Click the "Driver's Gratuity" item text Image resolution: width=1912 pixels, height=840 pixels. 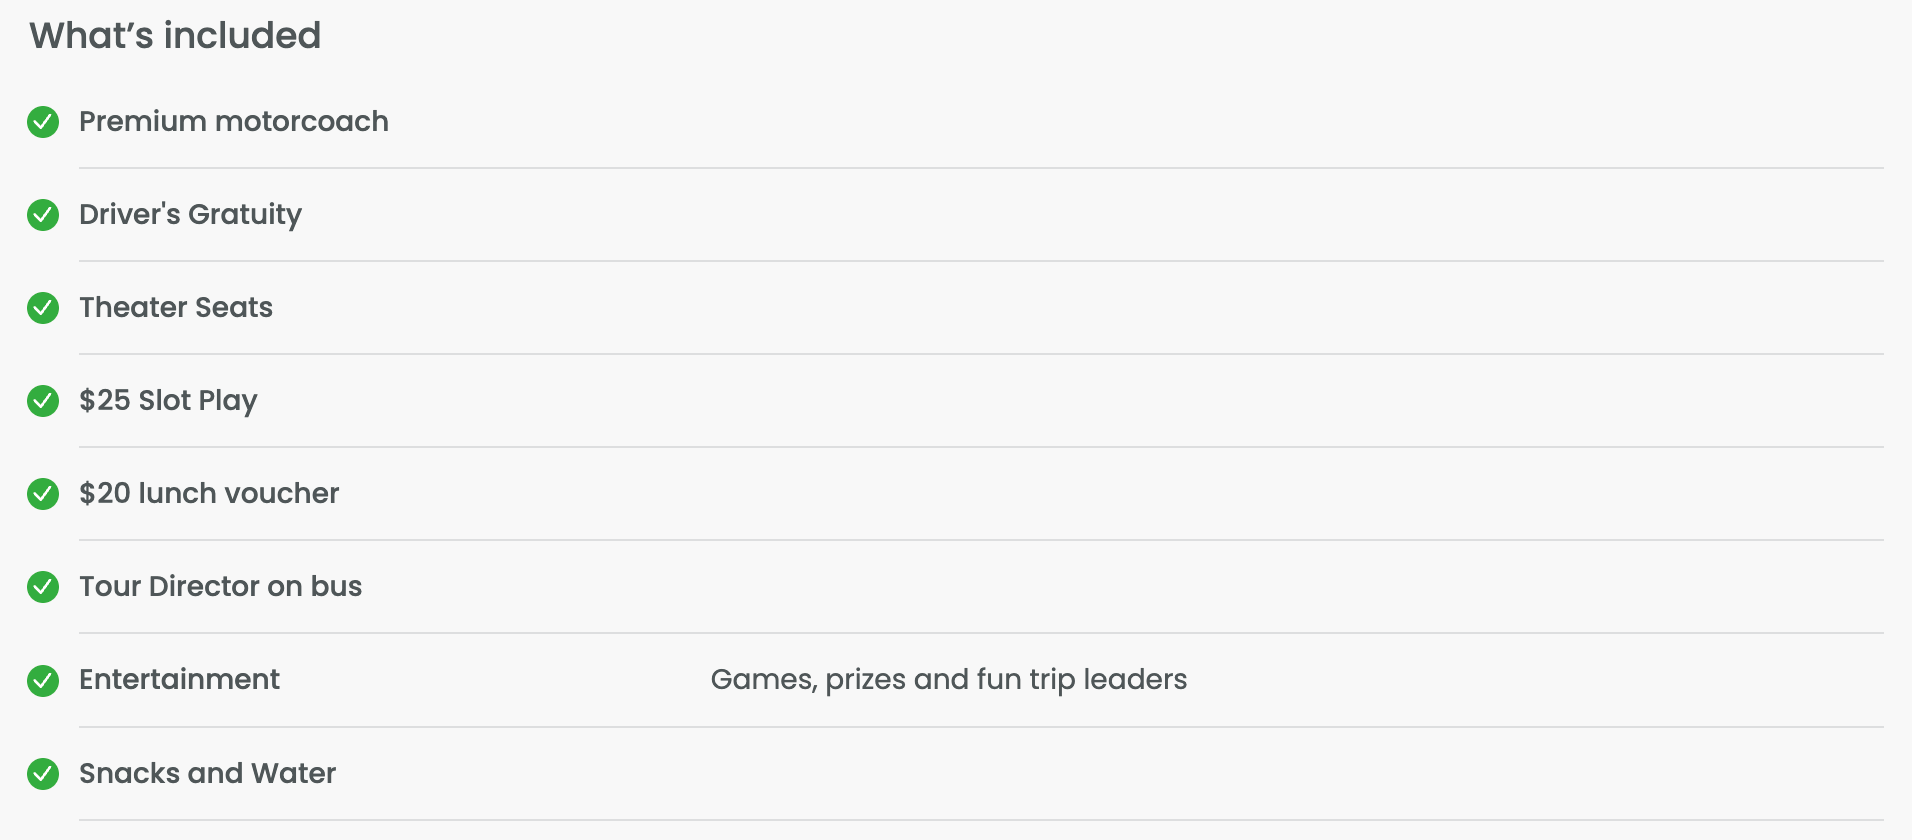click(x=190, y=215)
